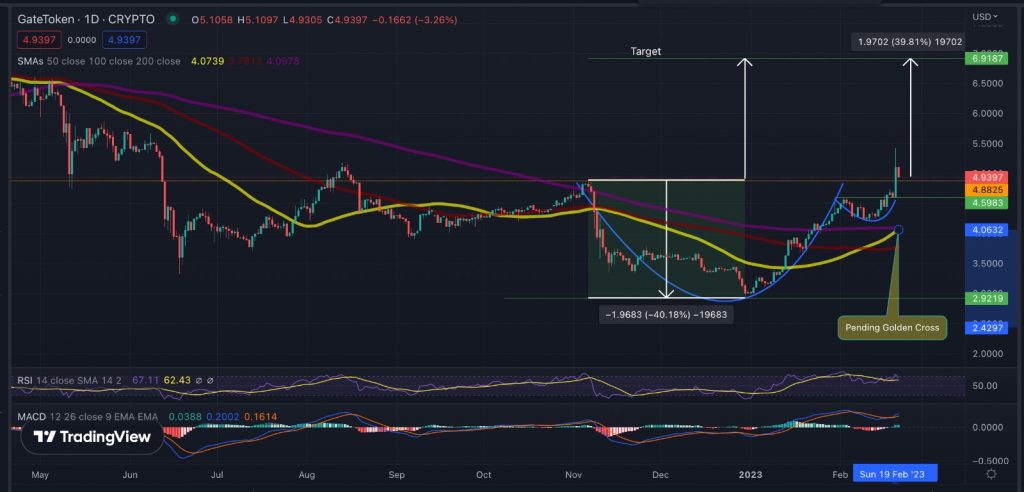This screenshot has height=492, width=1024.
Task: Click the second RSI null symbol
Action: (x=210, y=380)
